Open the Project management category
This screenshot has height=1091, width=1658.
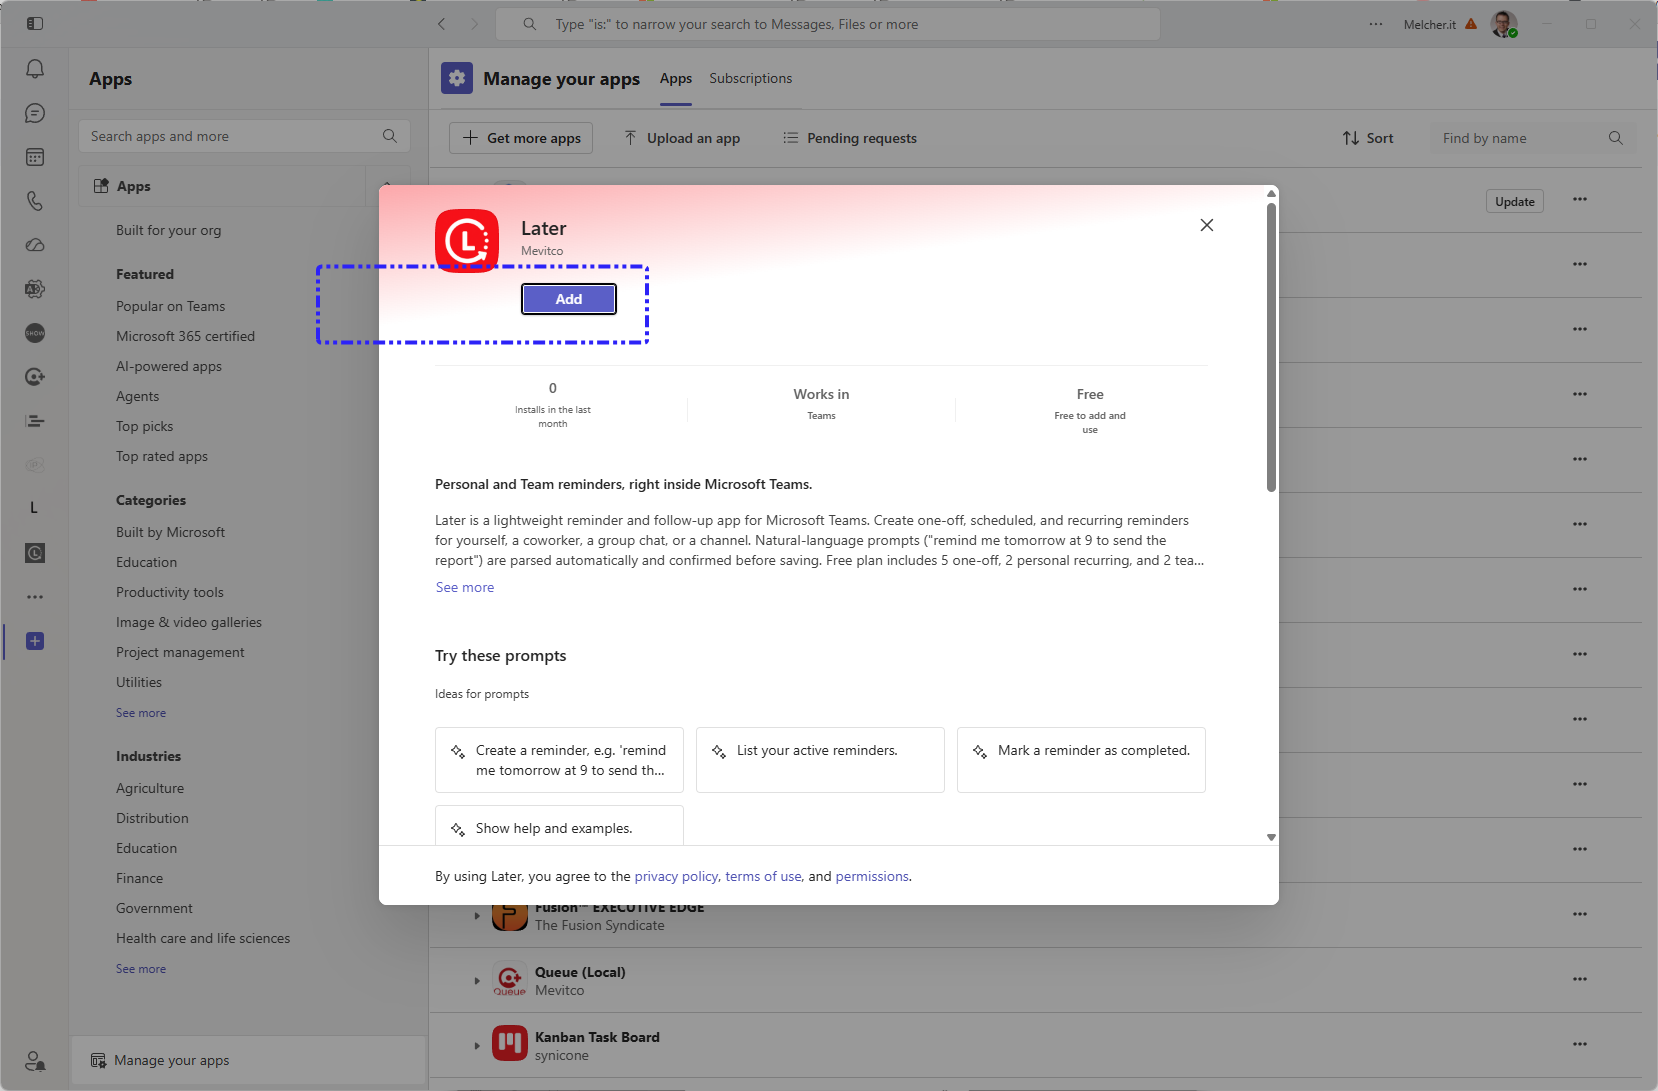click(x=180, y=652)
